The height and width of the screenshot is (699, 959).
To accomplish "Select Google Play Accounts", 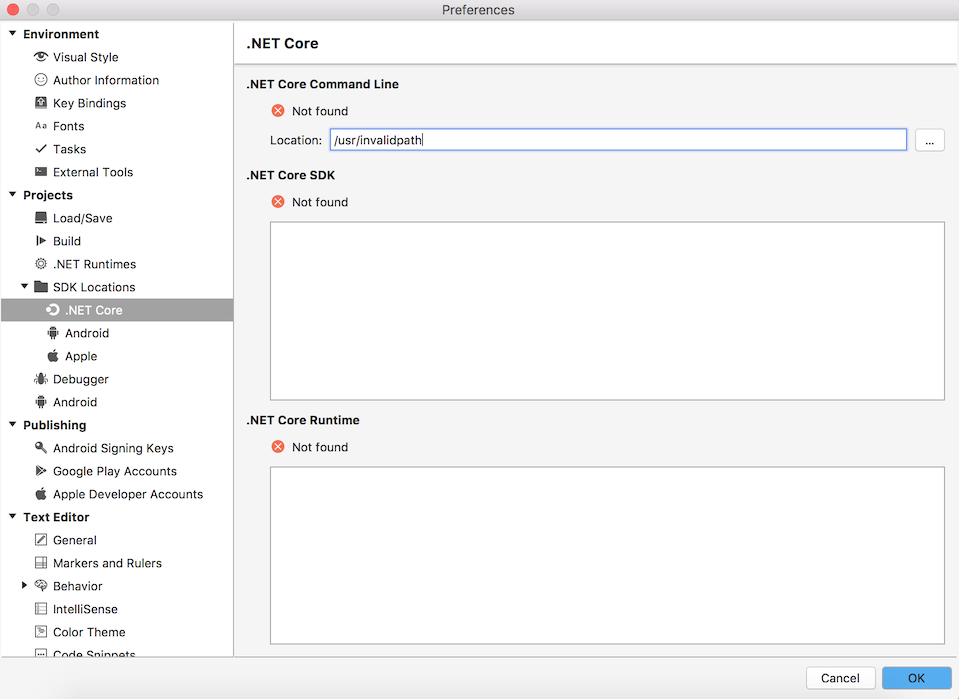I will (114, 472).
